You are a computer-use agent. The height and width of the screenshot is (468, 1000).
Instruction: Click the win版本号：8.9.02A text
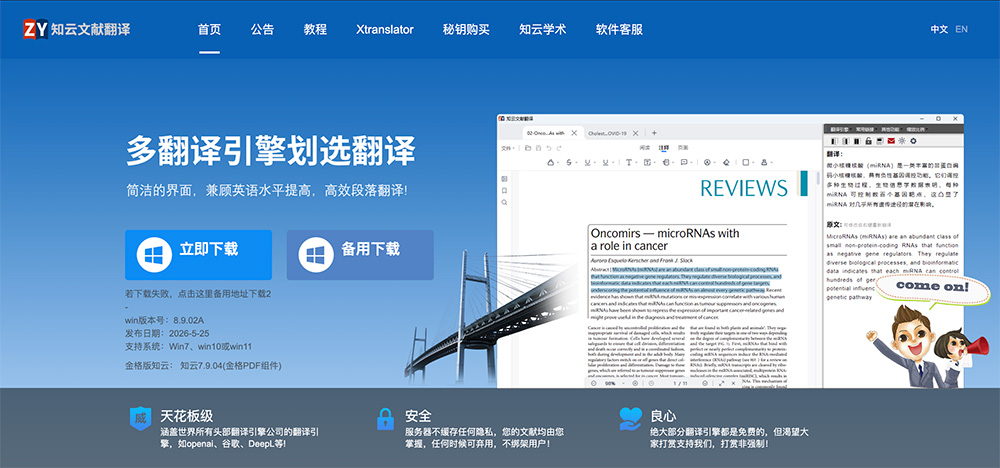pyautogui.click(x=165, y=320)
